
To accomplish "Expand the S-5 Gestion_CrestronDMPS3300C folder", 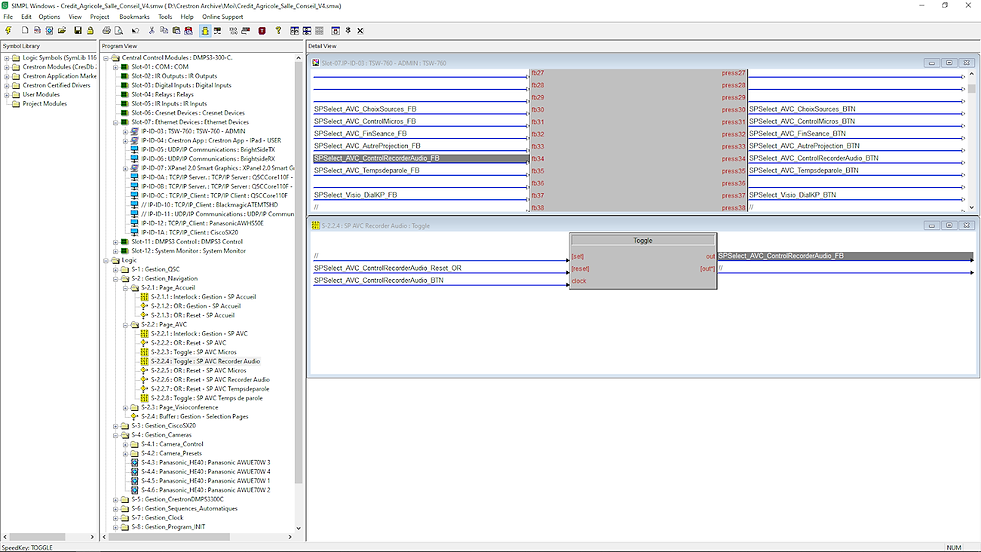I will pyautogui.click(x=116, y=499).
